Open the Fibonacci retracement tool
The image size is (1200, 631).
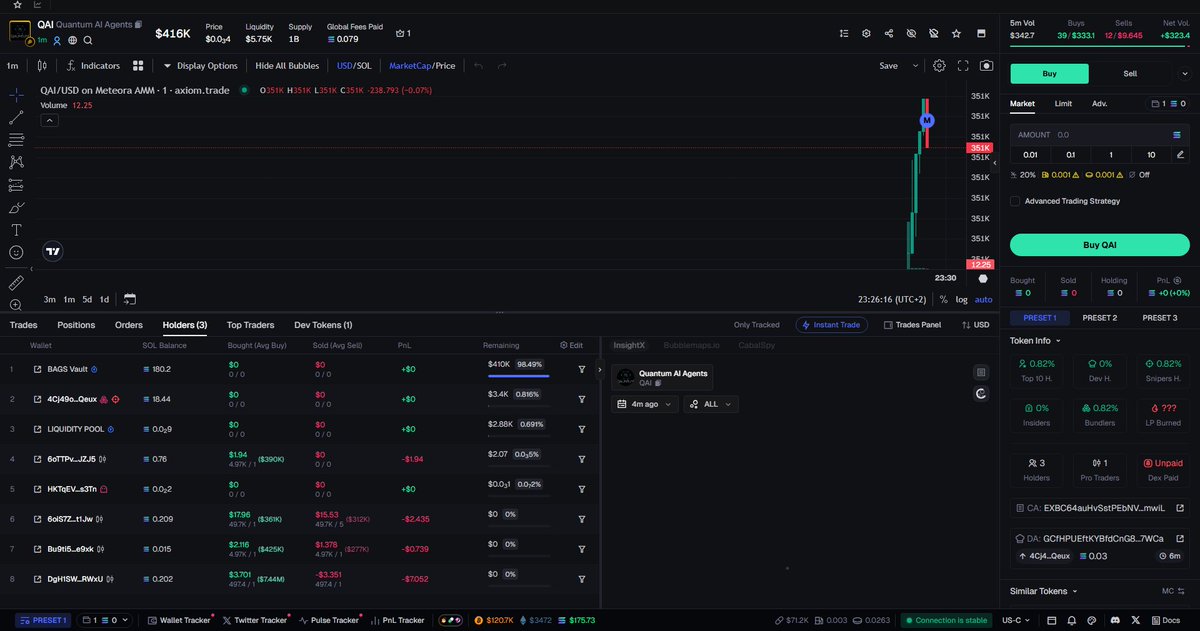(16, 140)
